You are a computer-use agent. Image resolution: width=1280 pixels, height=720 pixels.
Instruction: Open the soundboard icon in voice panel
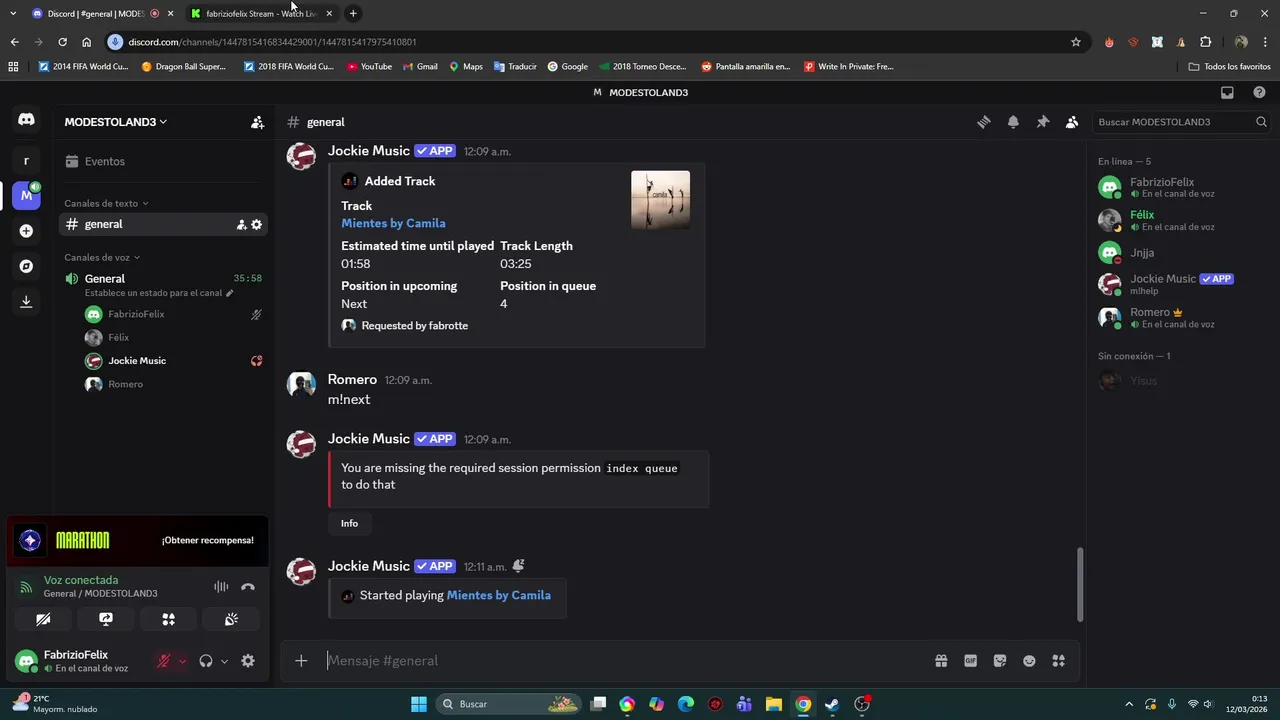[231, 619]
